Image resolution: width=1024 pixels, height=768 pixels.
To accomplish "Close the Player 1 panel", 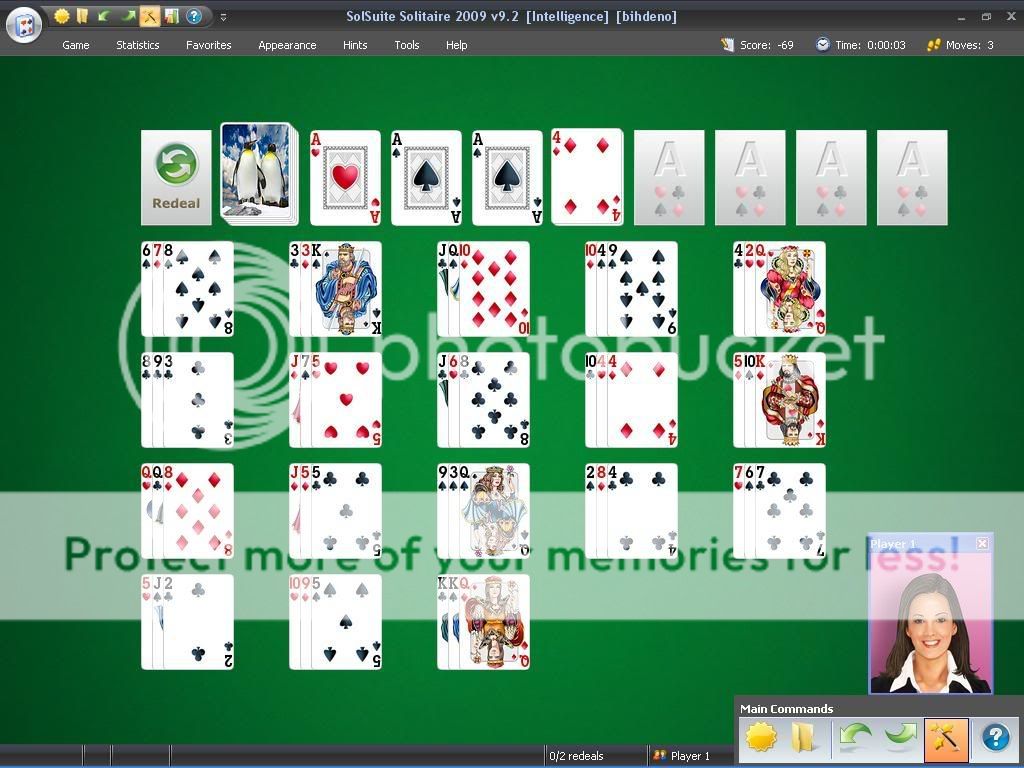I will [982, 543].
